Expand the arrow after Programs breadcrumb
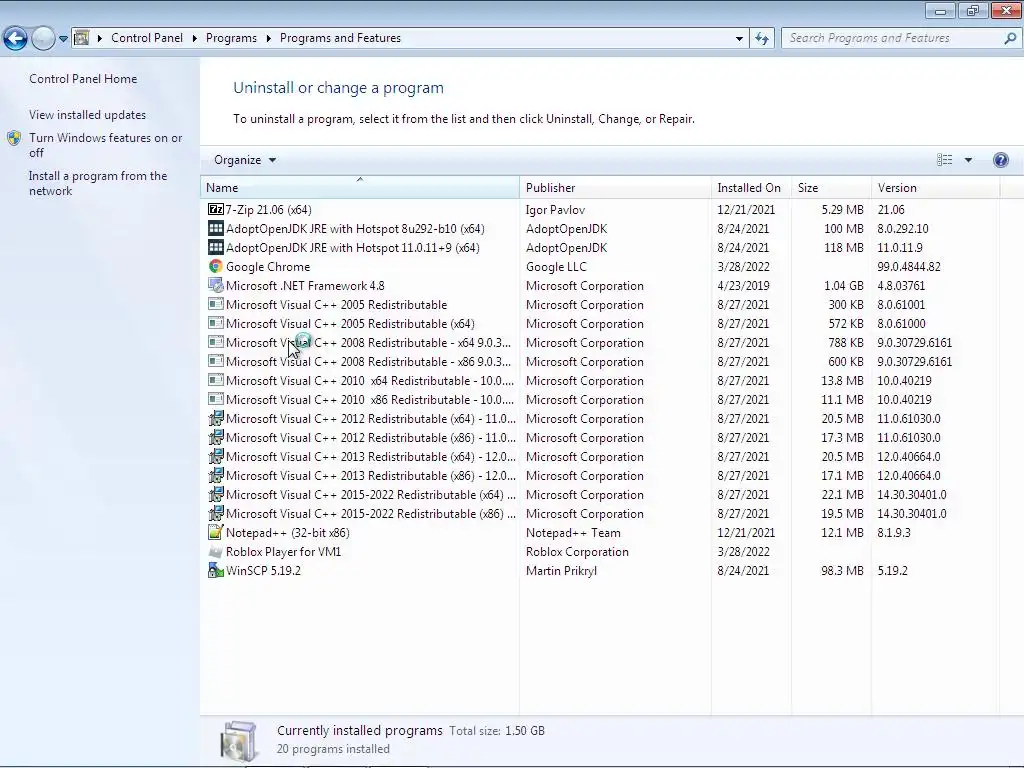This screenshot has height=768, width=1024. coord(268,38)
